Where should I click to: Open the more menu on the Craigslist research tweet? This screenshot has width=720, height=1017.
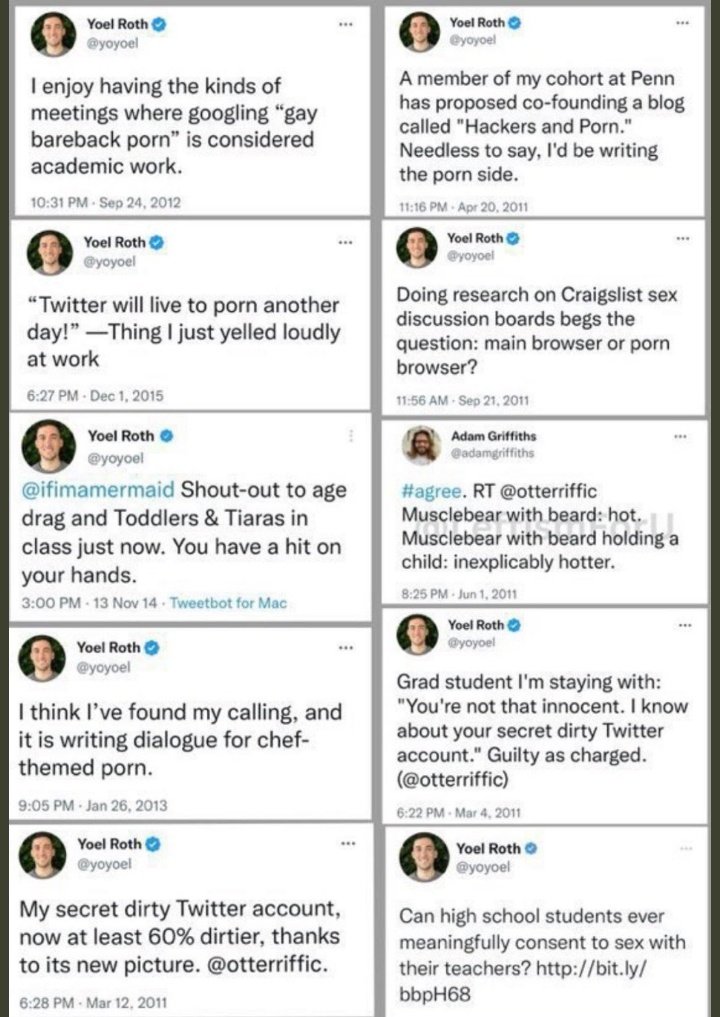pos(682,238)
